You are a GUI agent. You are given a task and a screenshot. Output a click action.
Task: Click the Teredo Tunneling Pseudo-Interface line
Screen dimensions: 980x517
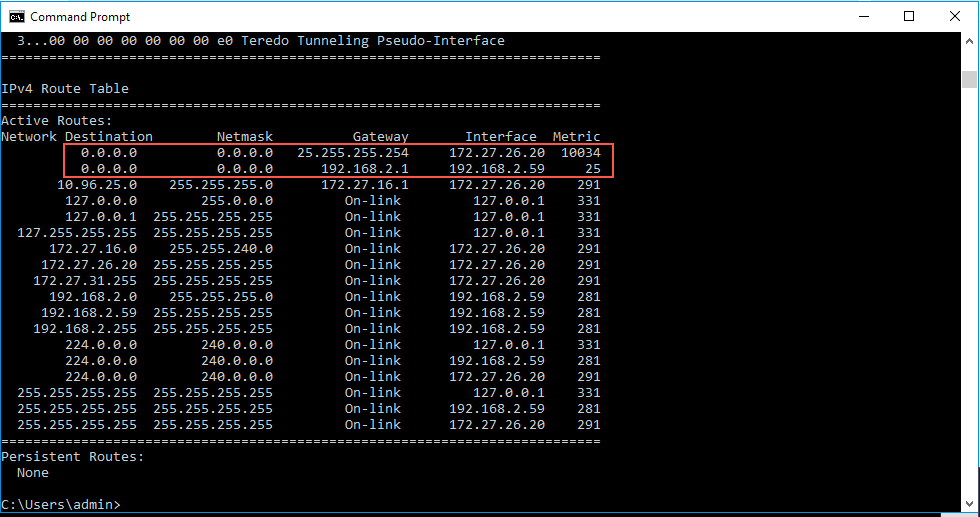(x=261, y=41)
